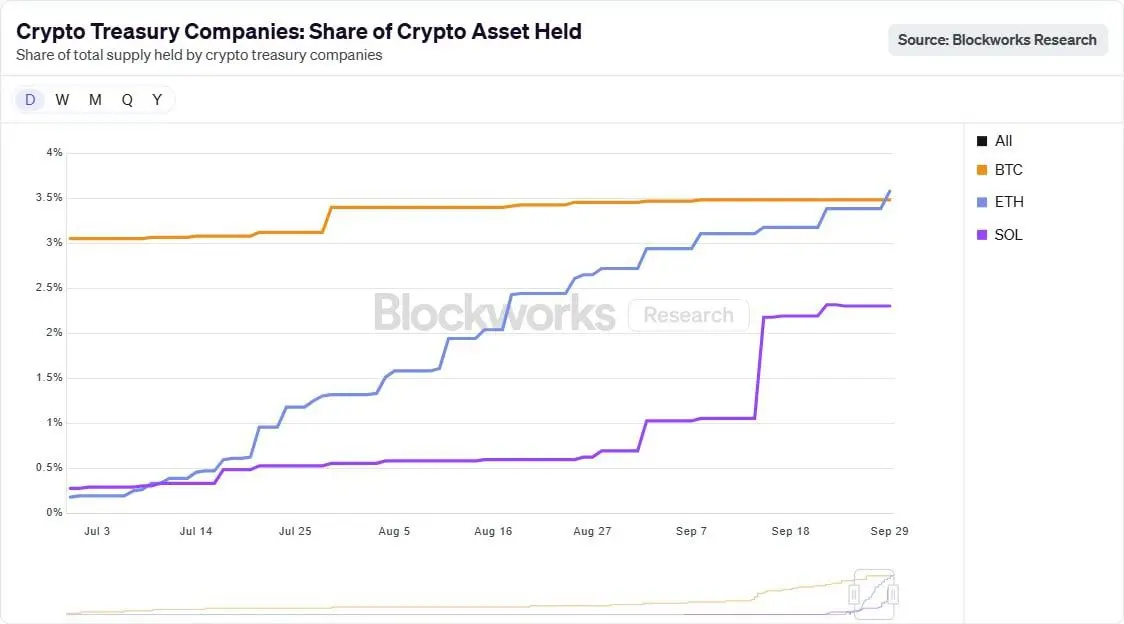Click the left range-selector handle
Viewport: 1124px width, 624px height.
(x=854, y=595)
